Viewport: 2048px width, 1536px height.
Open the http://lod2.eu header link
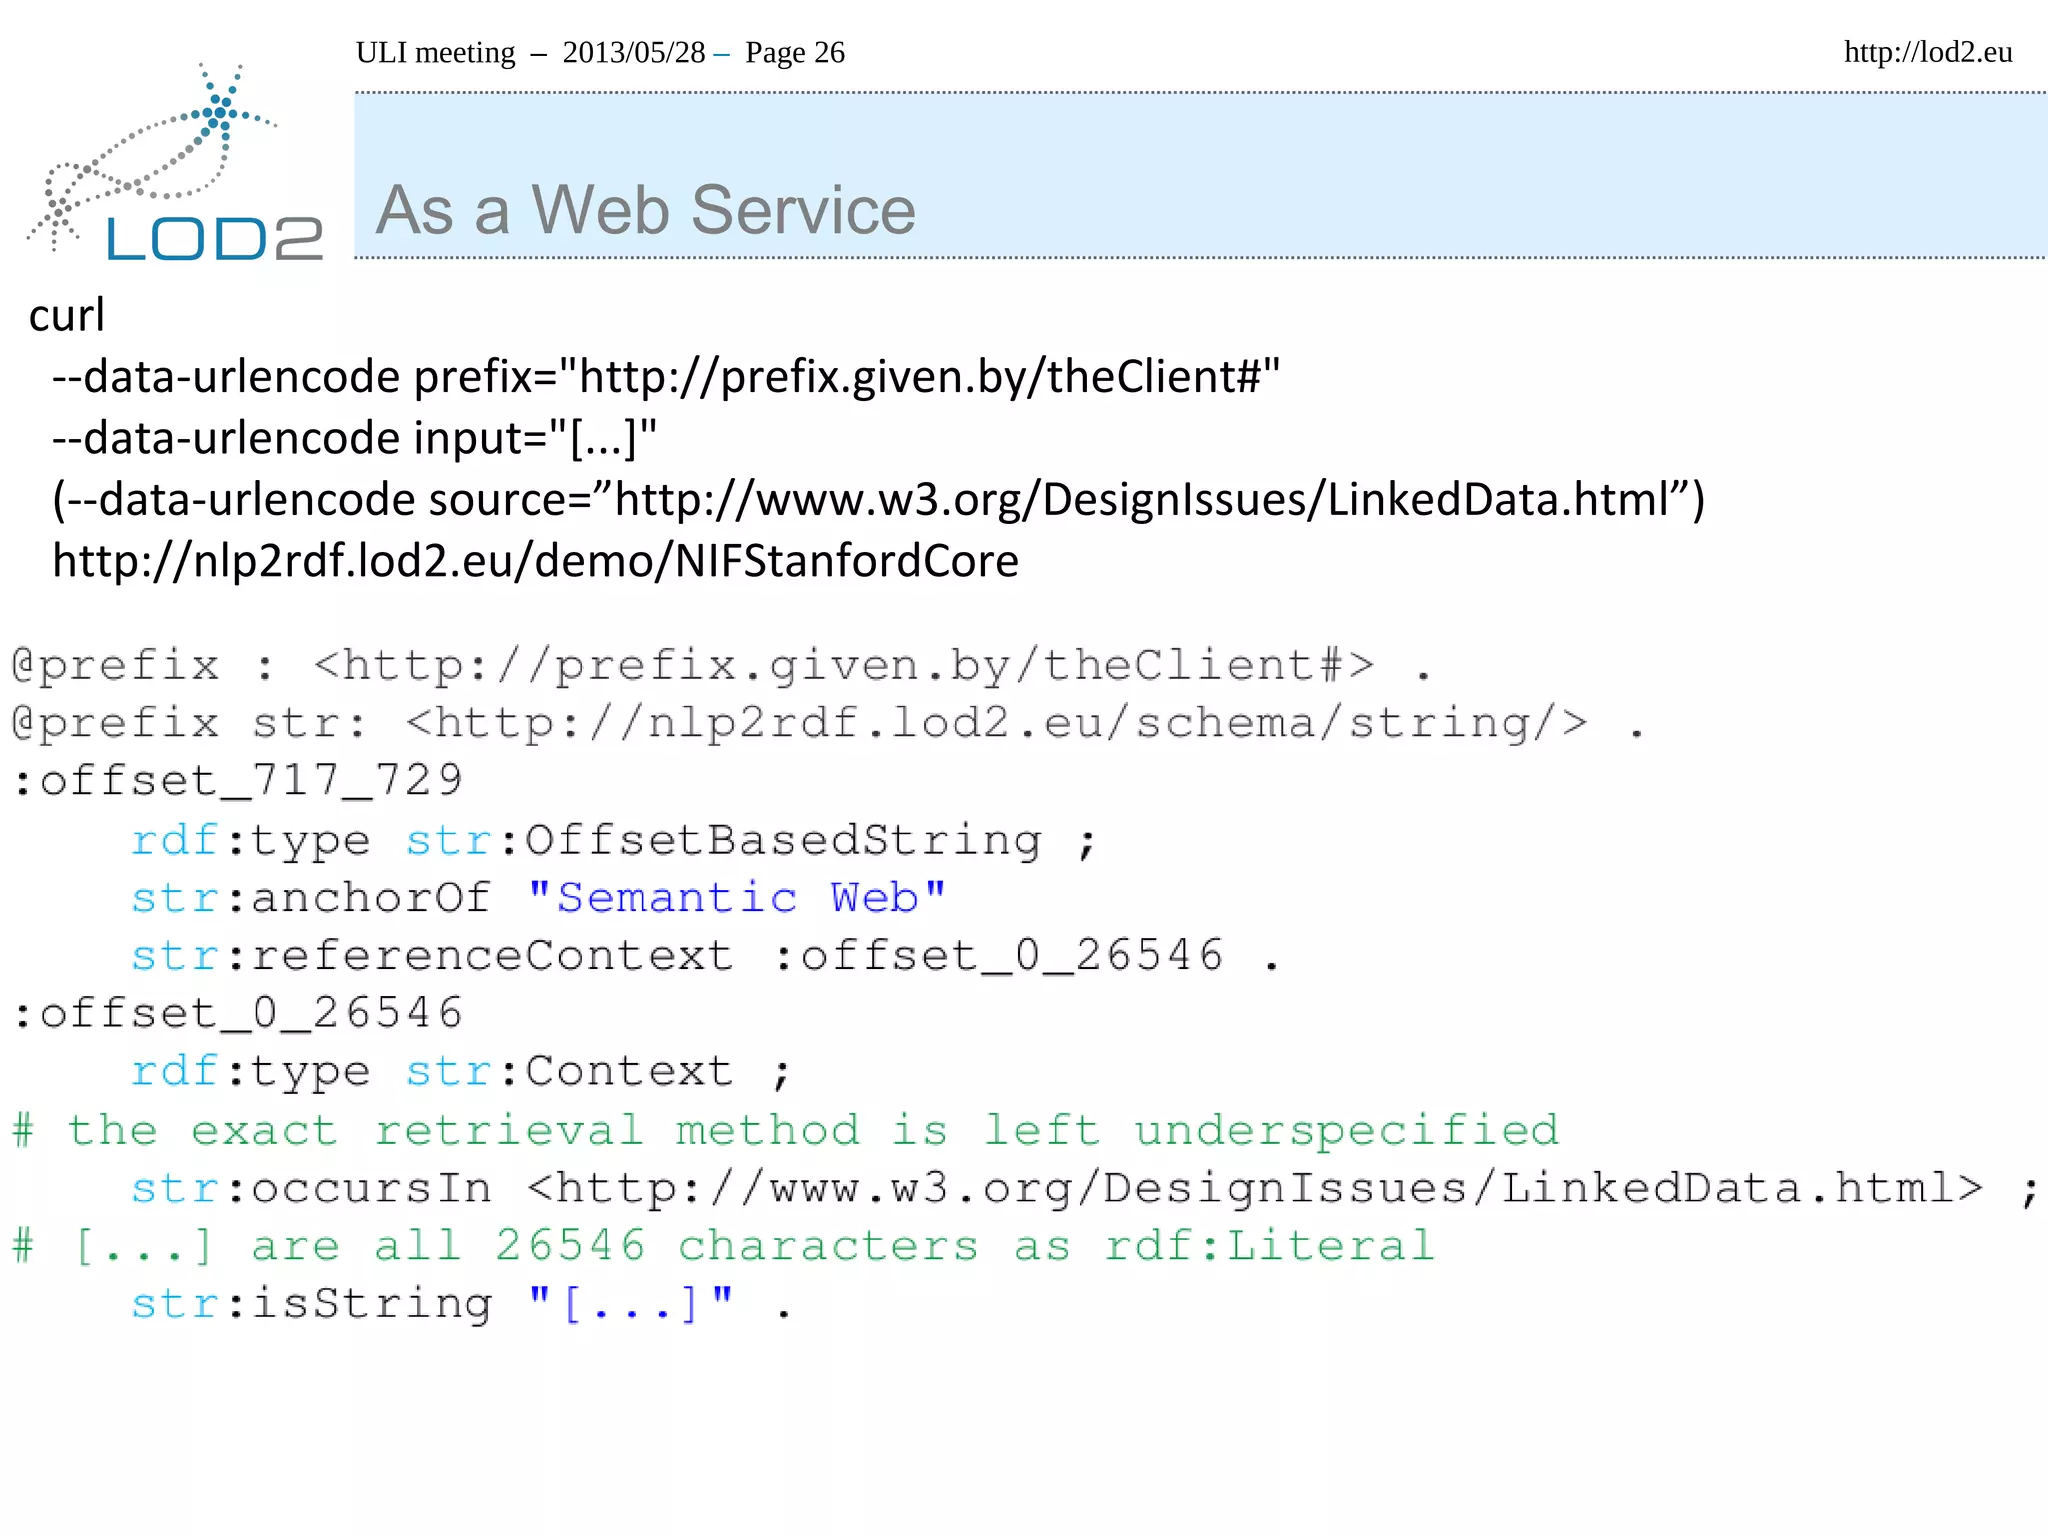(1927, 52)
